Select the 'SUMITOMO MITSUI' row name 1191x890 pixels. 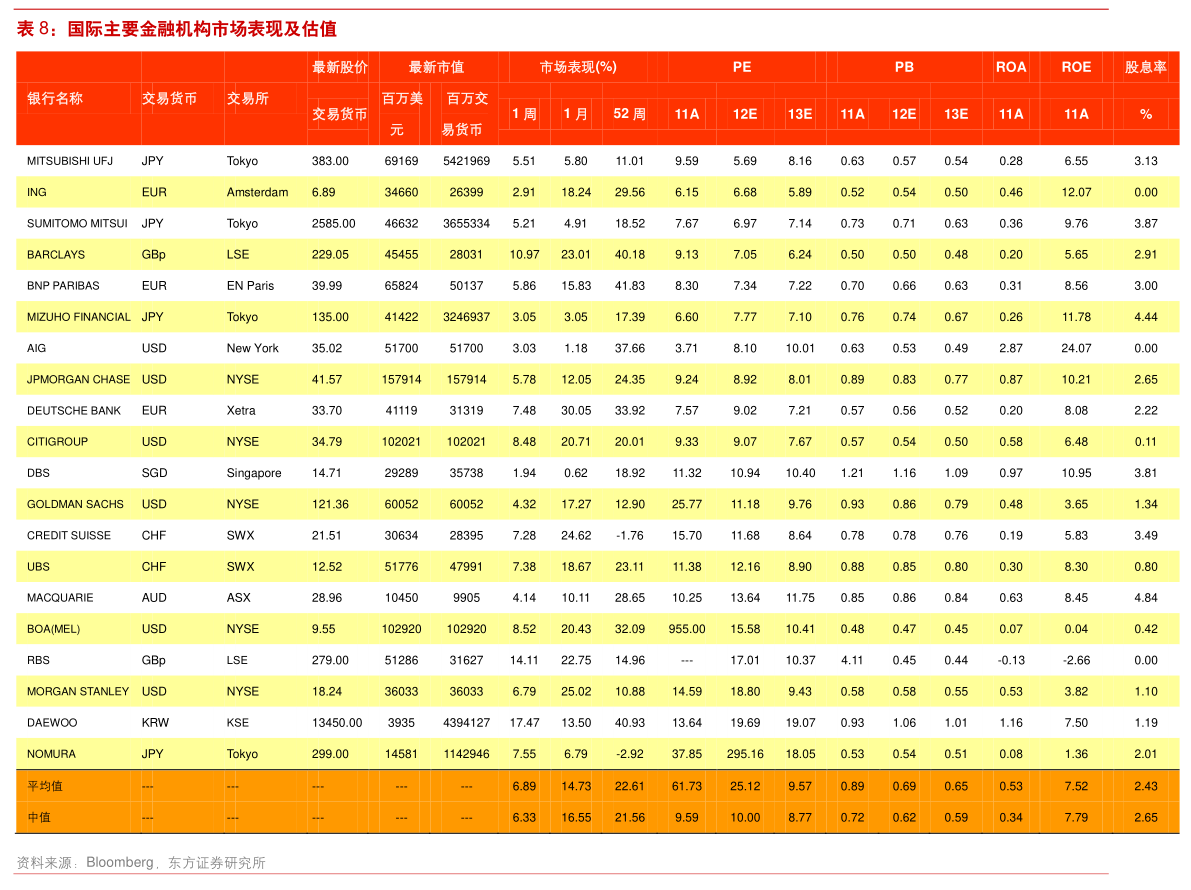(x=77, y=223)
